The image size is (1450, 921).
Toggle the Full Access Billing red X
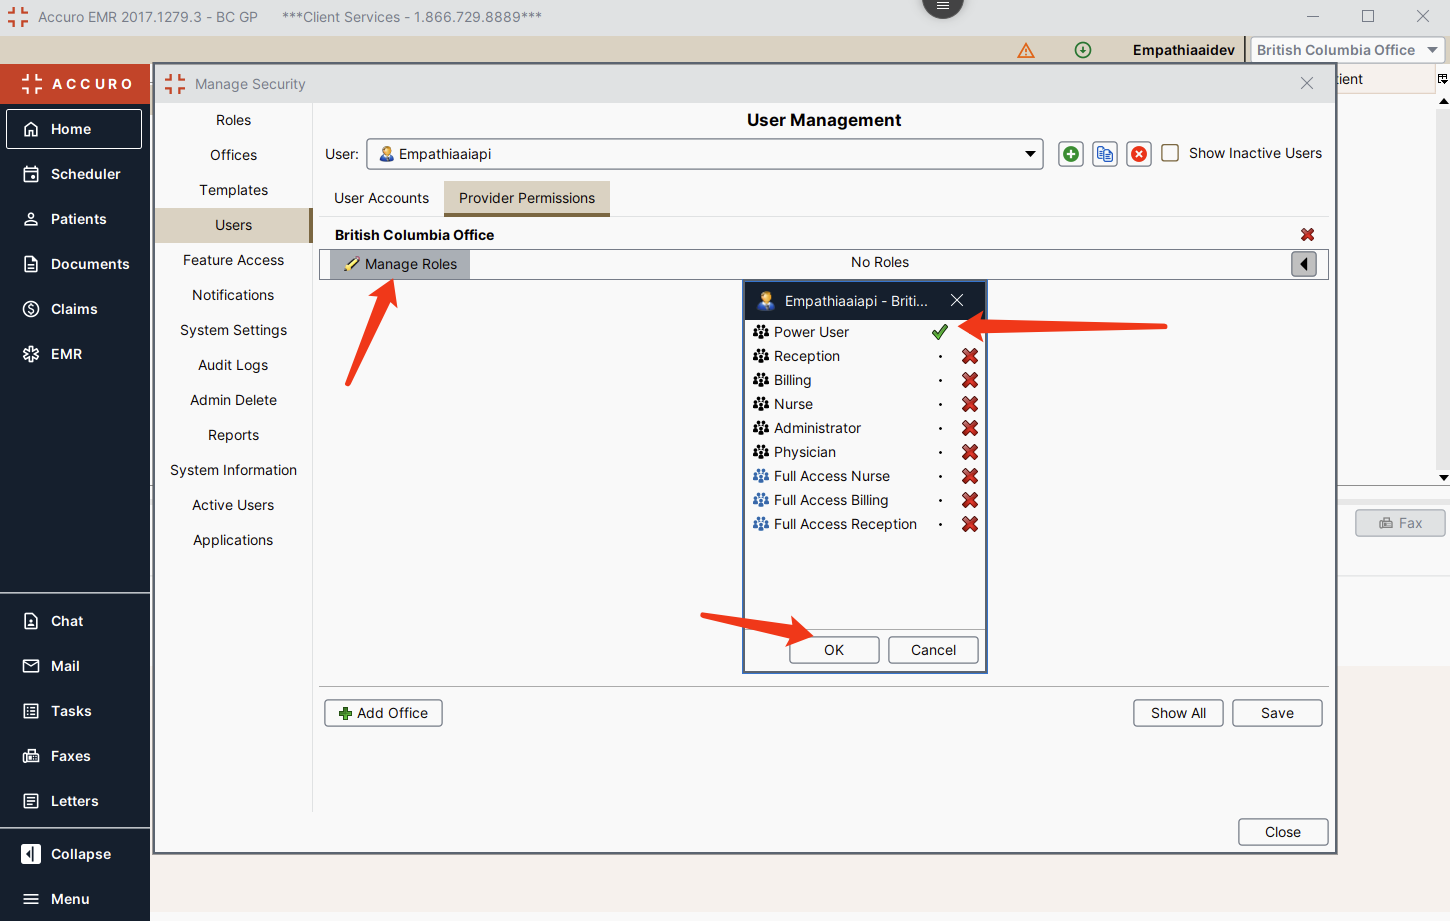[x=970, y=500]
